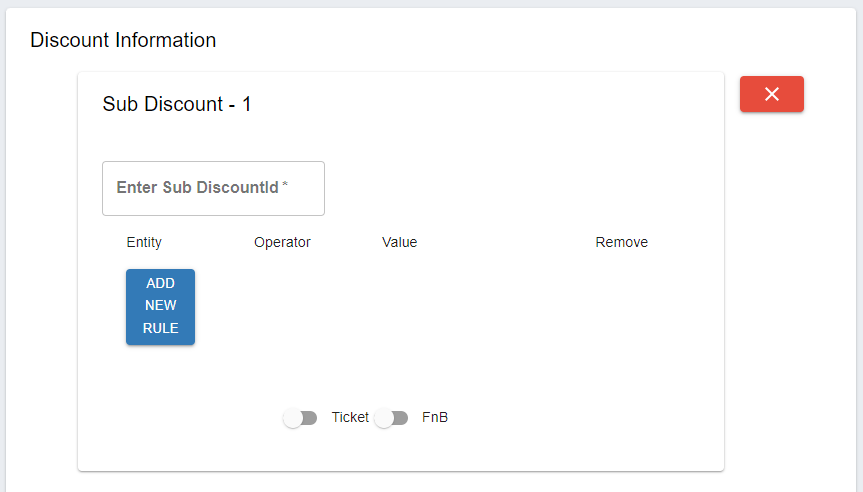Click the Entity column header
This screenshot has width=863, height=492.
pos(144,242)
